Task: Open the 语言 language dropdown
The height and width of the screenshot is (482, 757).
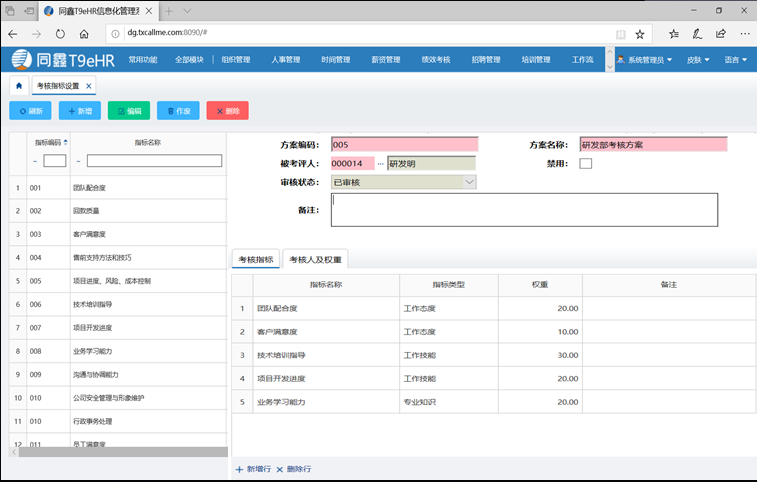Action: coord(736,60)
